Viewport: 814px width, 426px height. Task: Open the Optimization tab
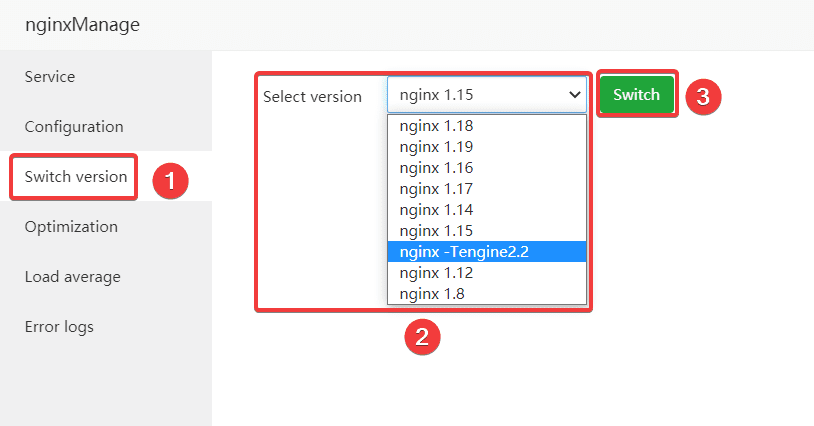coord(71,227)
